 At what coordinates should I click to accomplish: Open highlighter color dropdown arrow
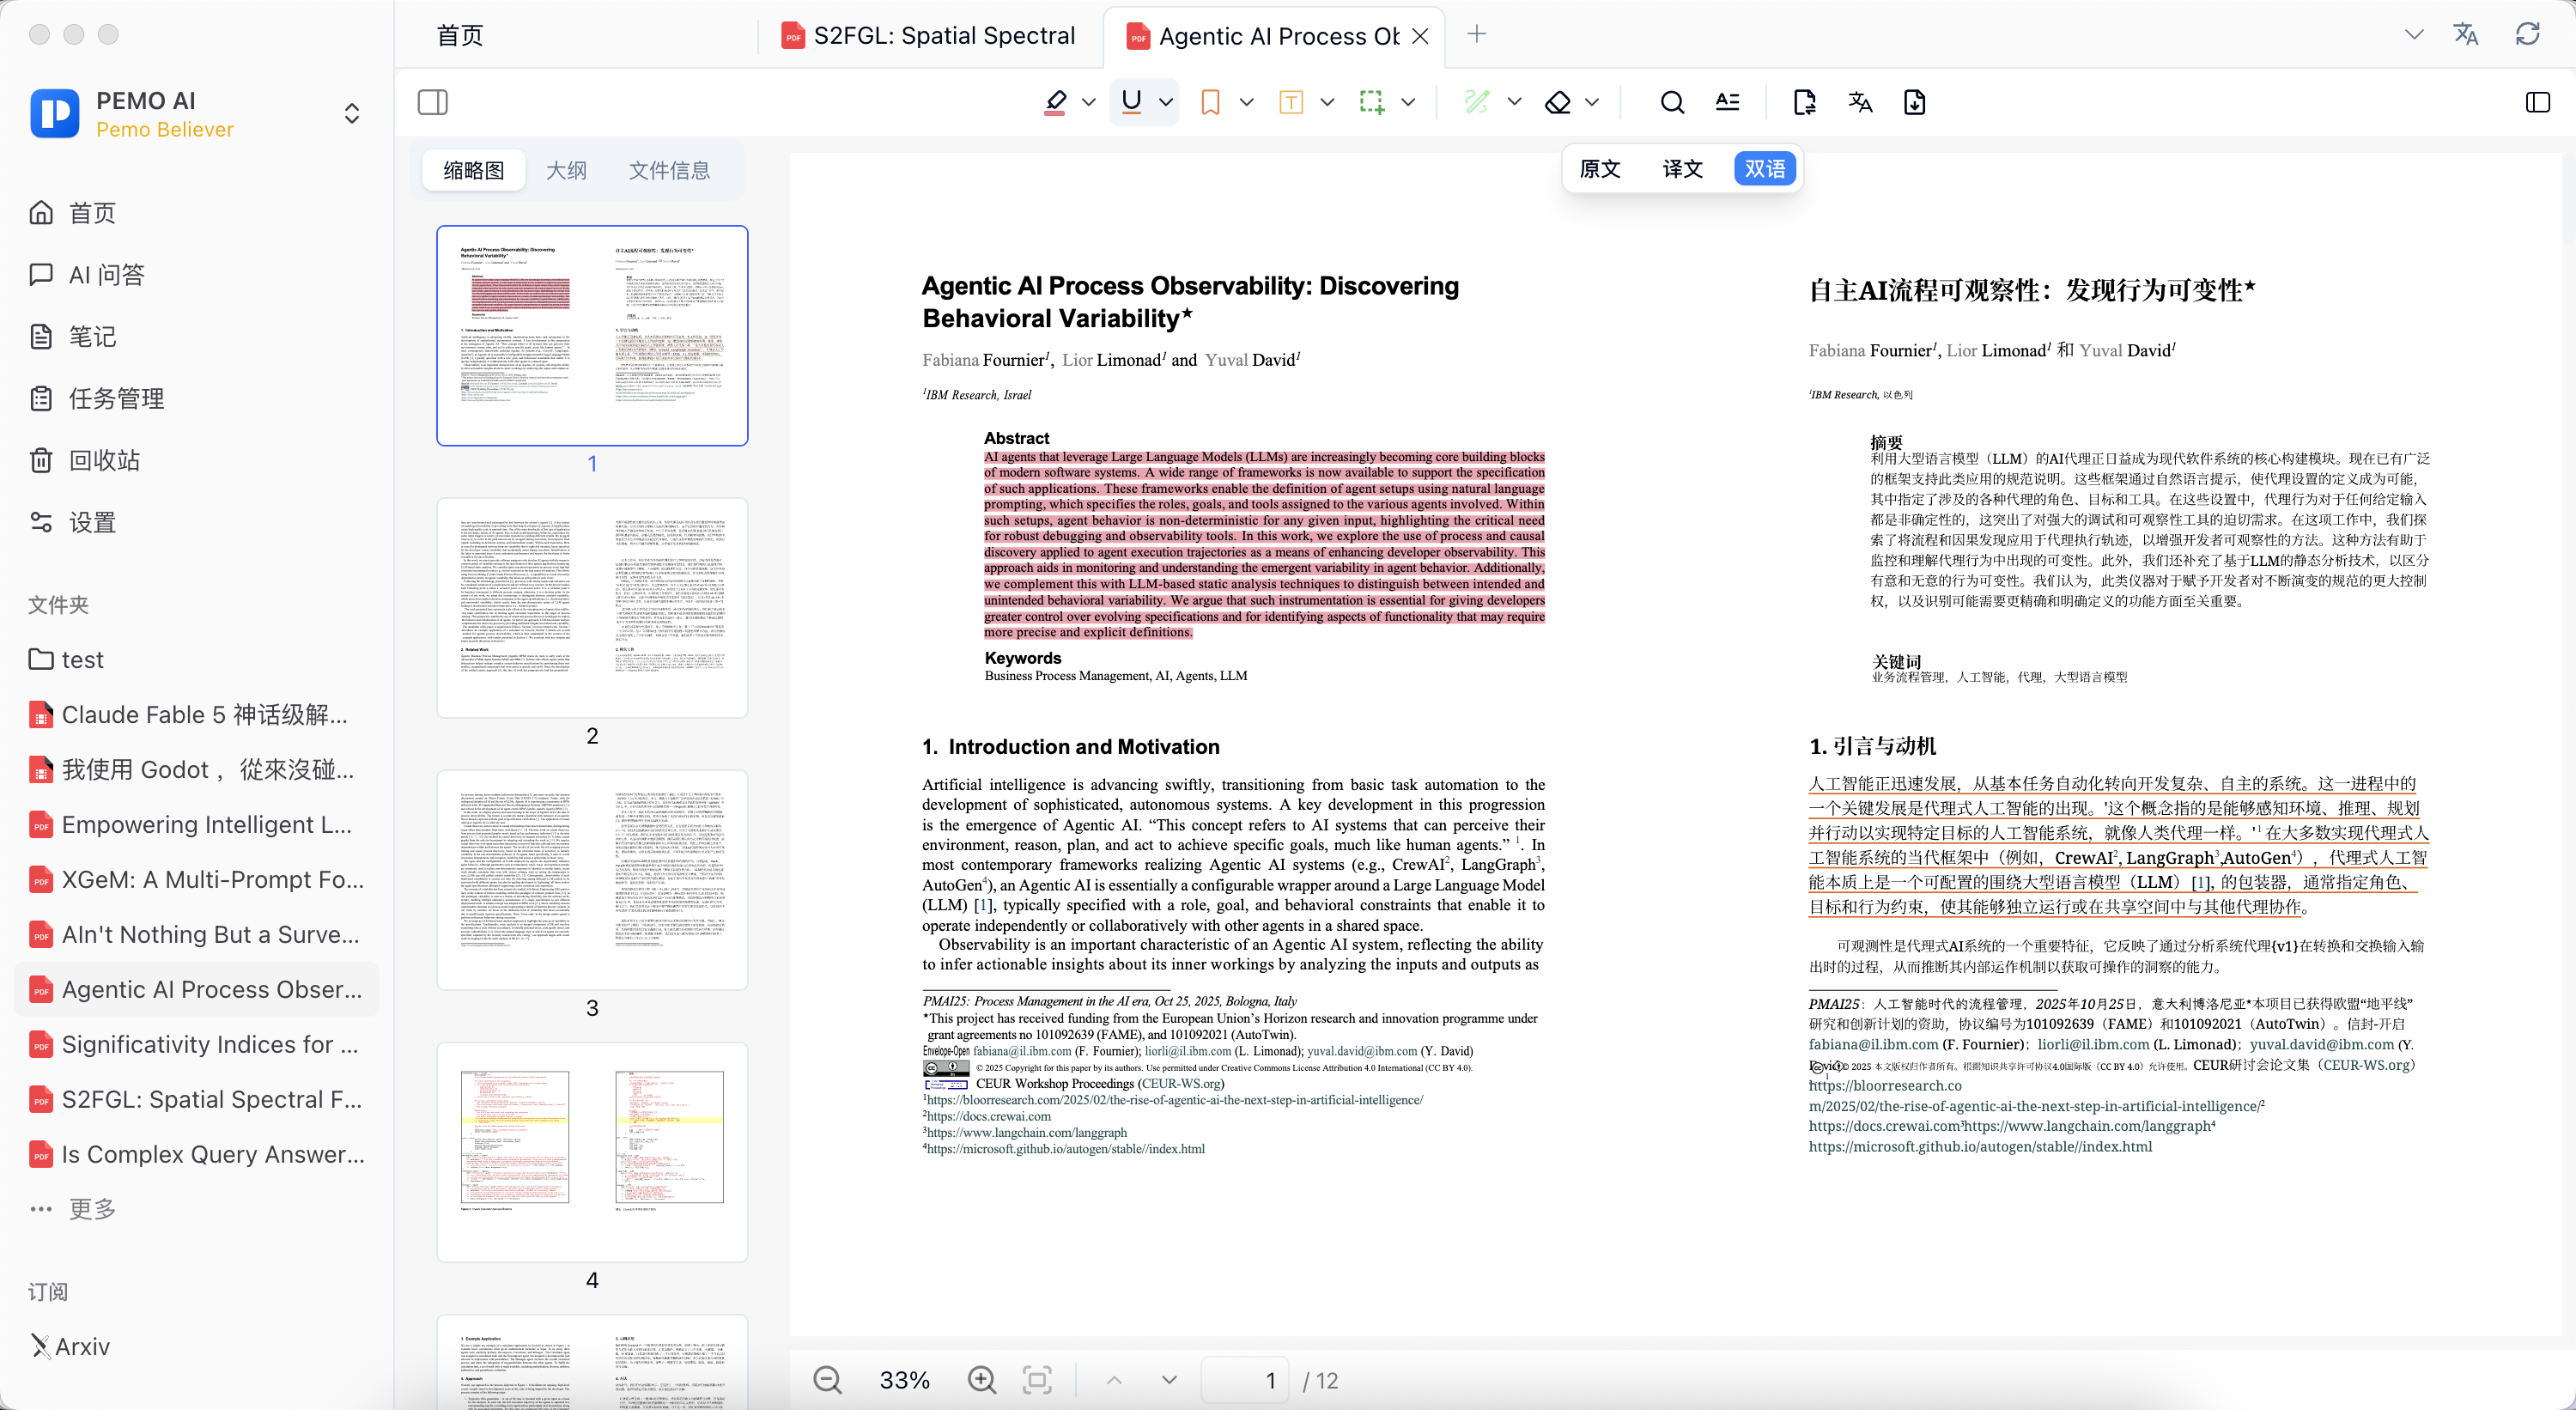point(1089,102)
